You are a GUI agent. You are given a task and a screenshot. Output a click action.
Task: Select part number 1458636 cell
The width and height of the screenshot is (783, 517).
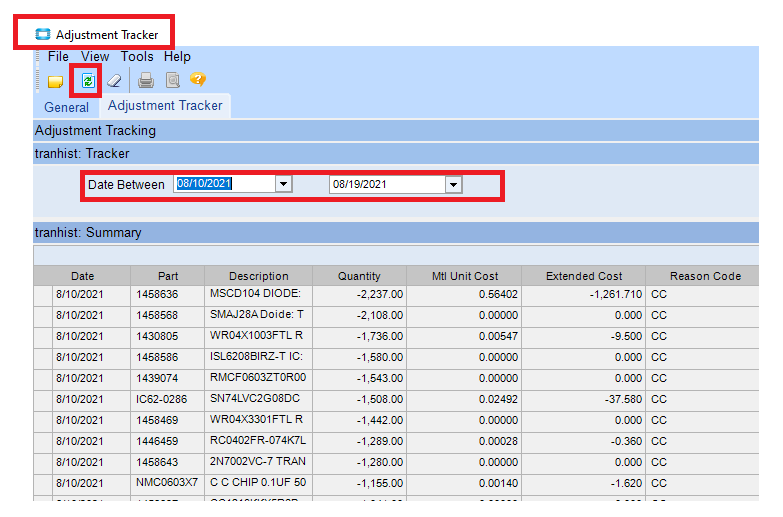[168, 294]
